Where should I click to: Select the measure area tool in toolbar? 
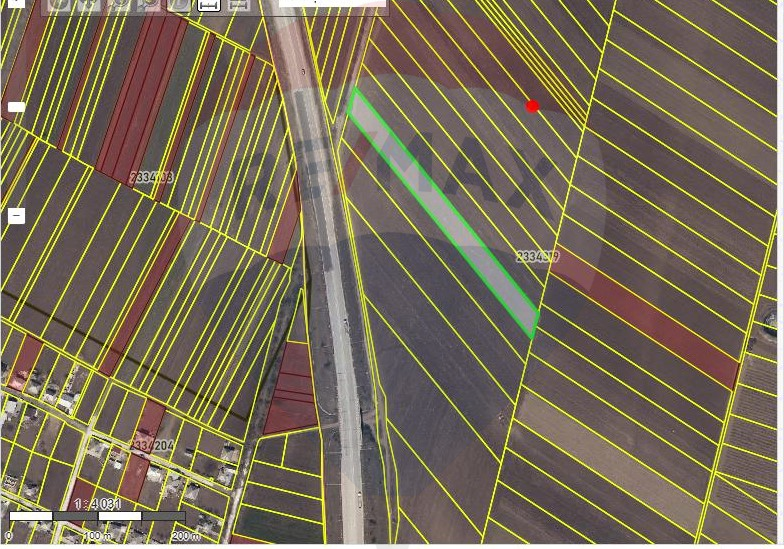[x=238, y=4]
